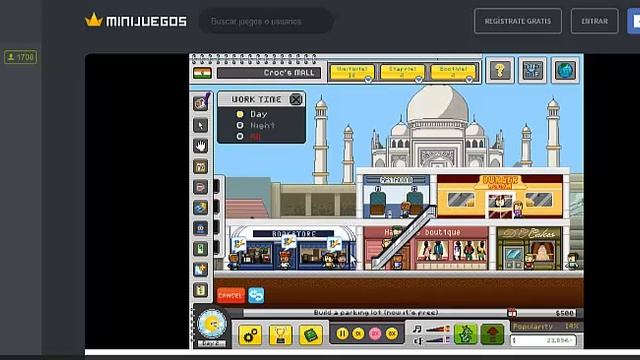Click the Bookstore shop
The width and height of the screenshot is (640, 360).
tap(293, 249)
